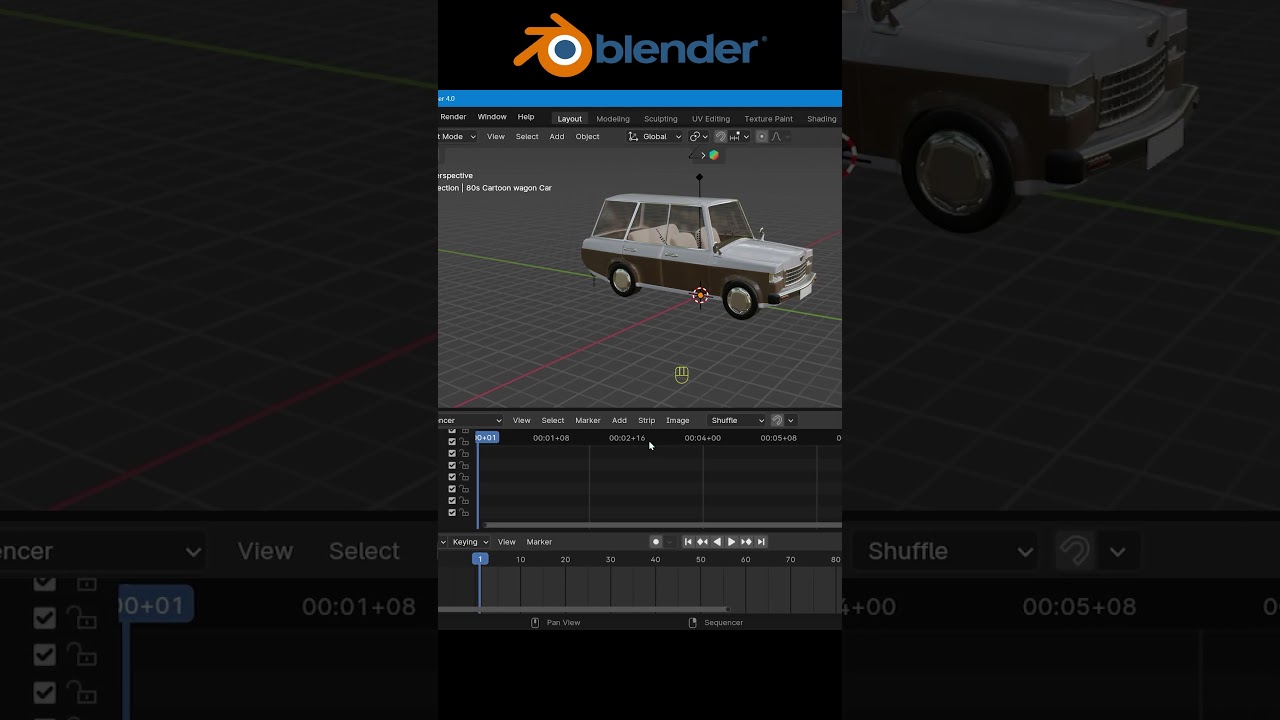This screenshot has height=720, width=1280.
Task: Uncheck the third channel checkbox from the bottom
Action: [x=452, y=489]
